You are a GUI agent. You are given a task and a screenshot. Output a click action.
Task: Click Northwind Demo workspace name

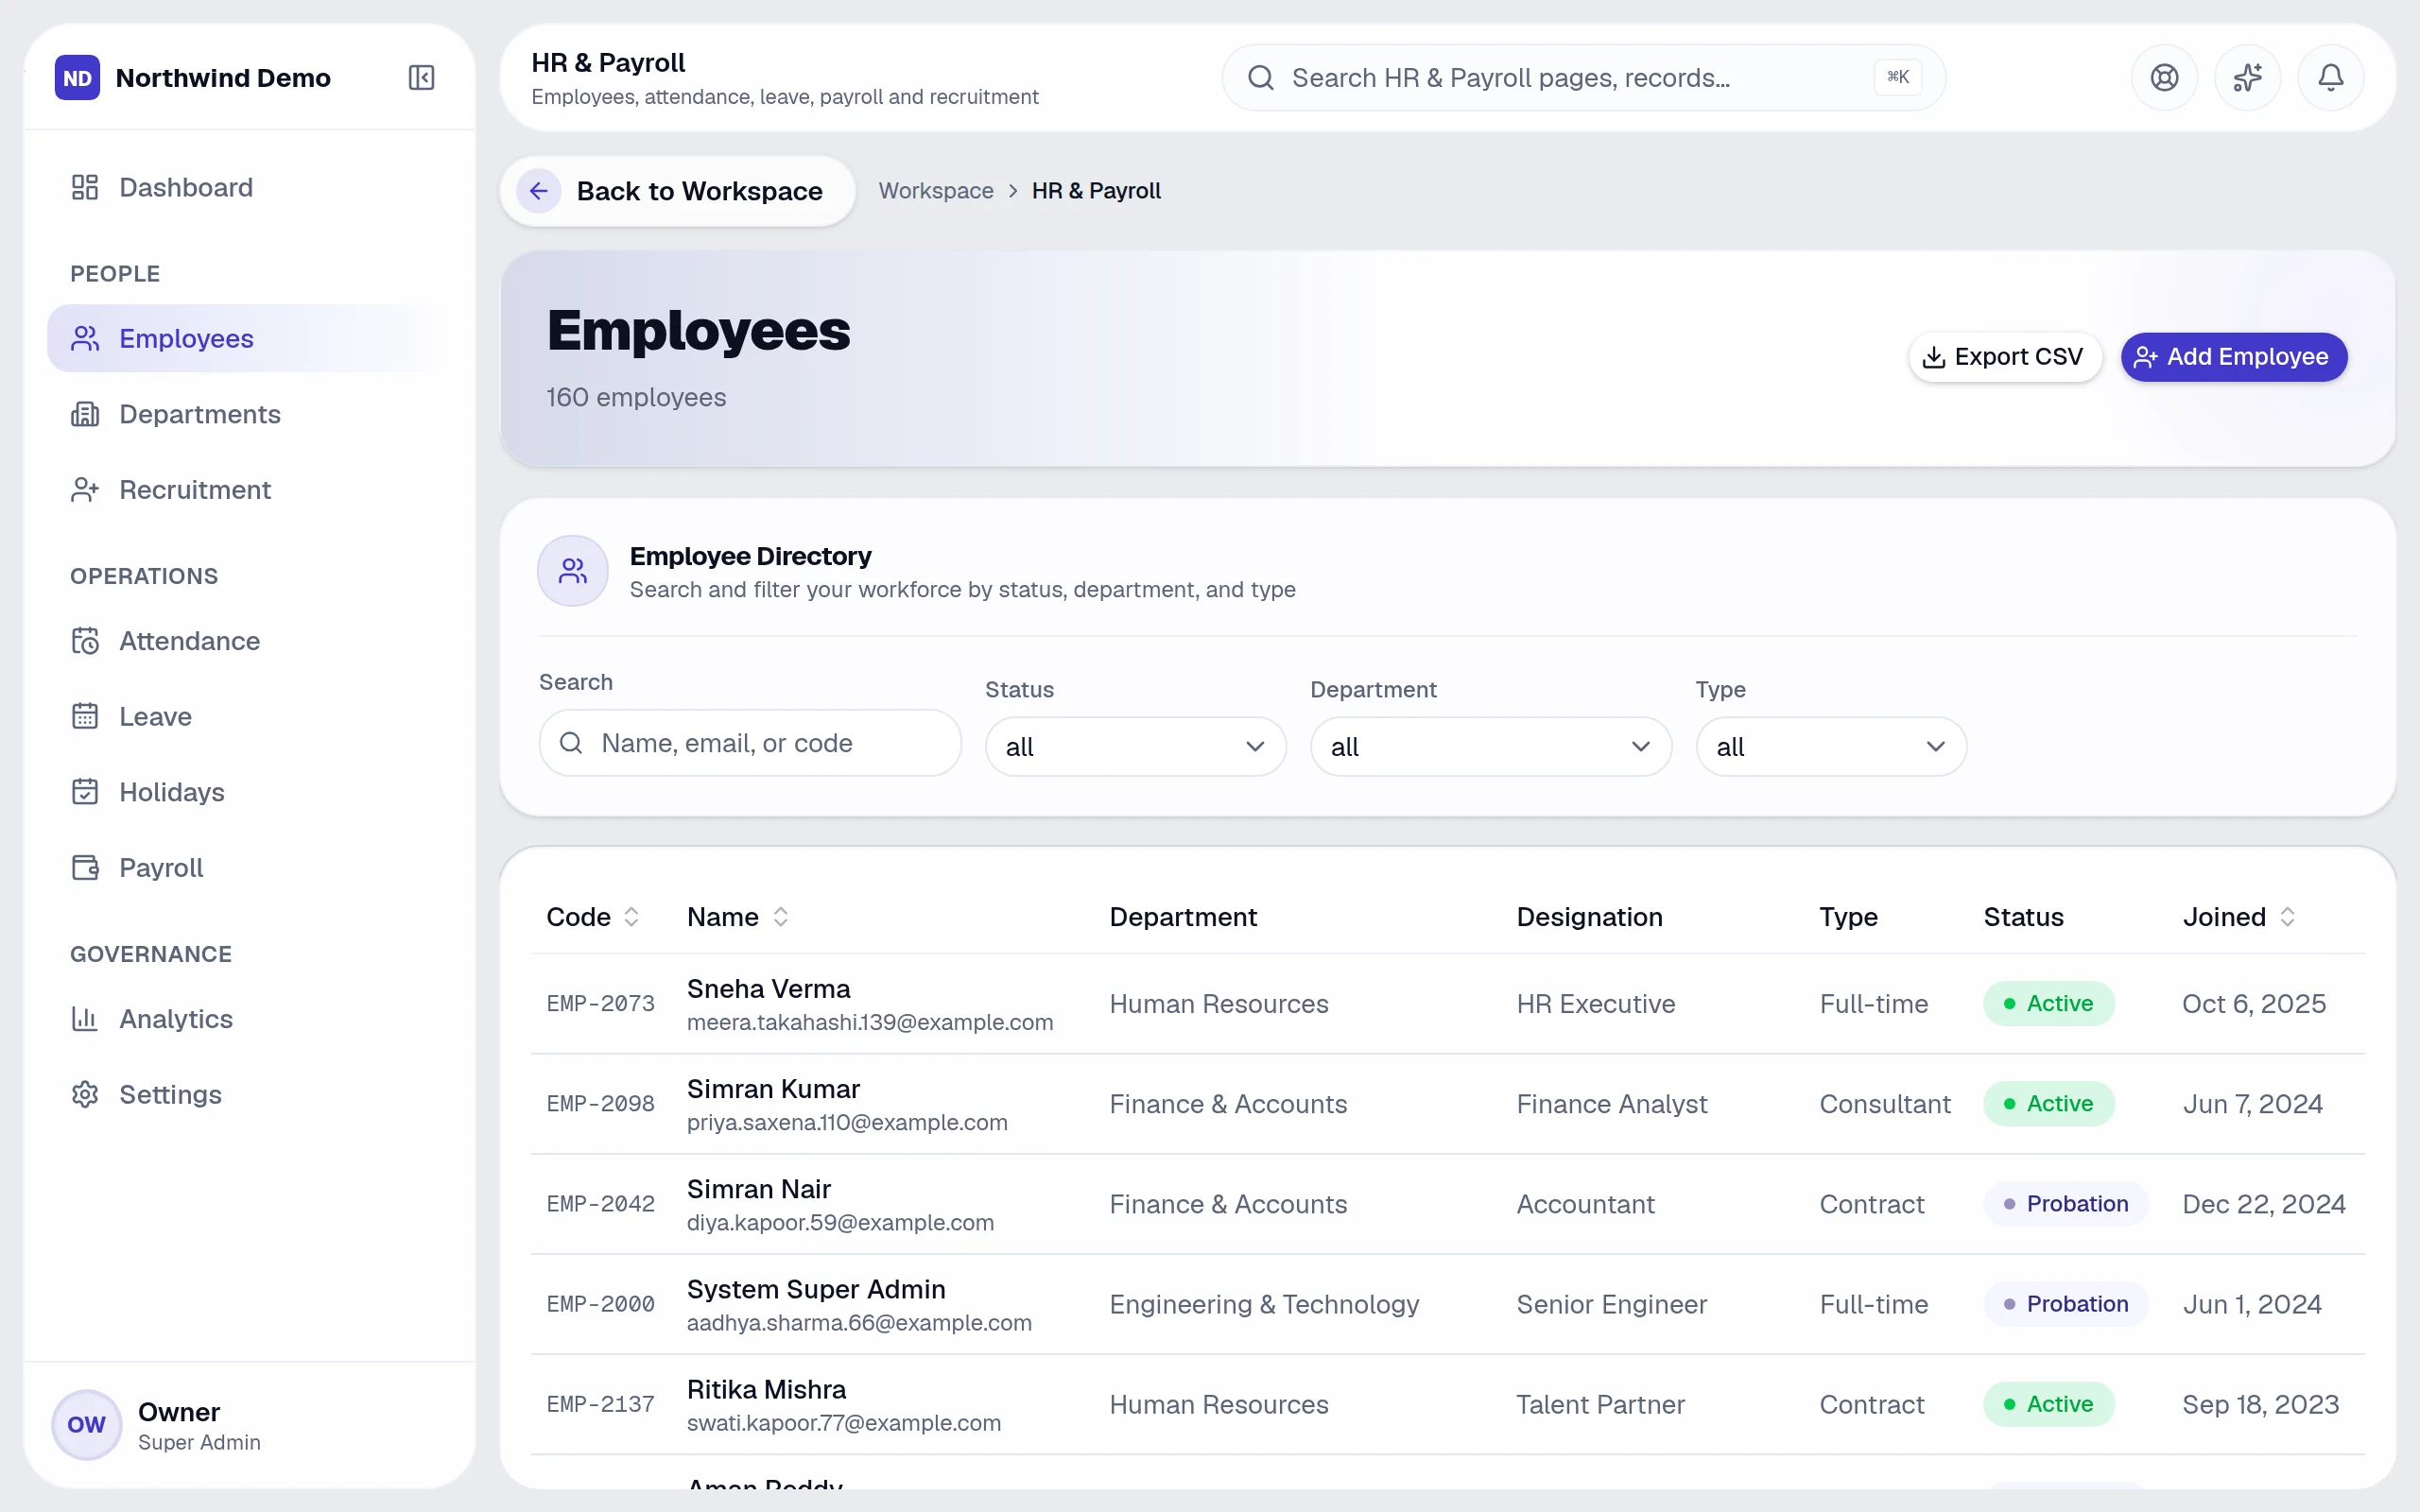point(222,77)
